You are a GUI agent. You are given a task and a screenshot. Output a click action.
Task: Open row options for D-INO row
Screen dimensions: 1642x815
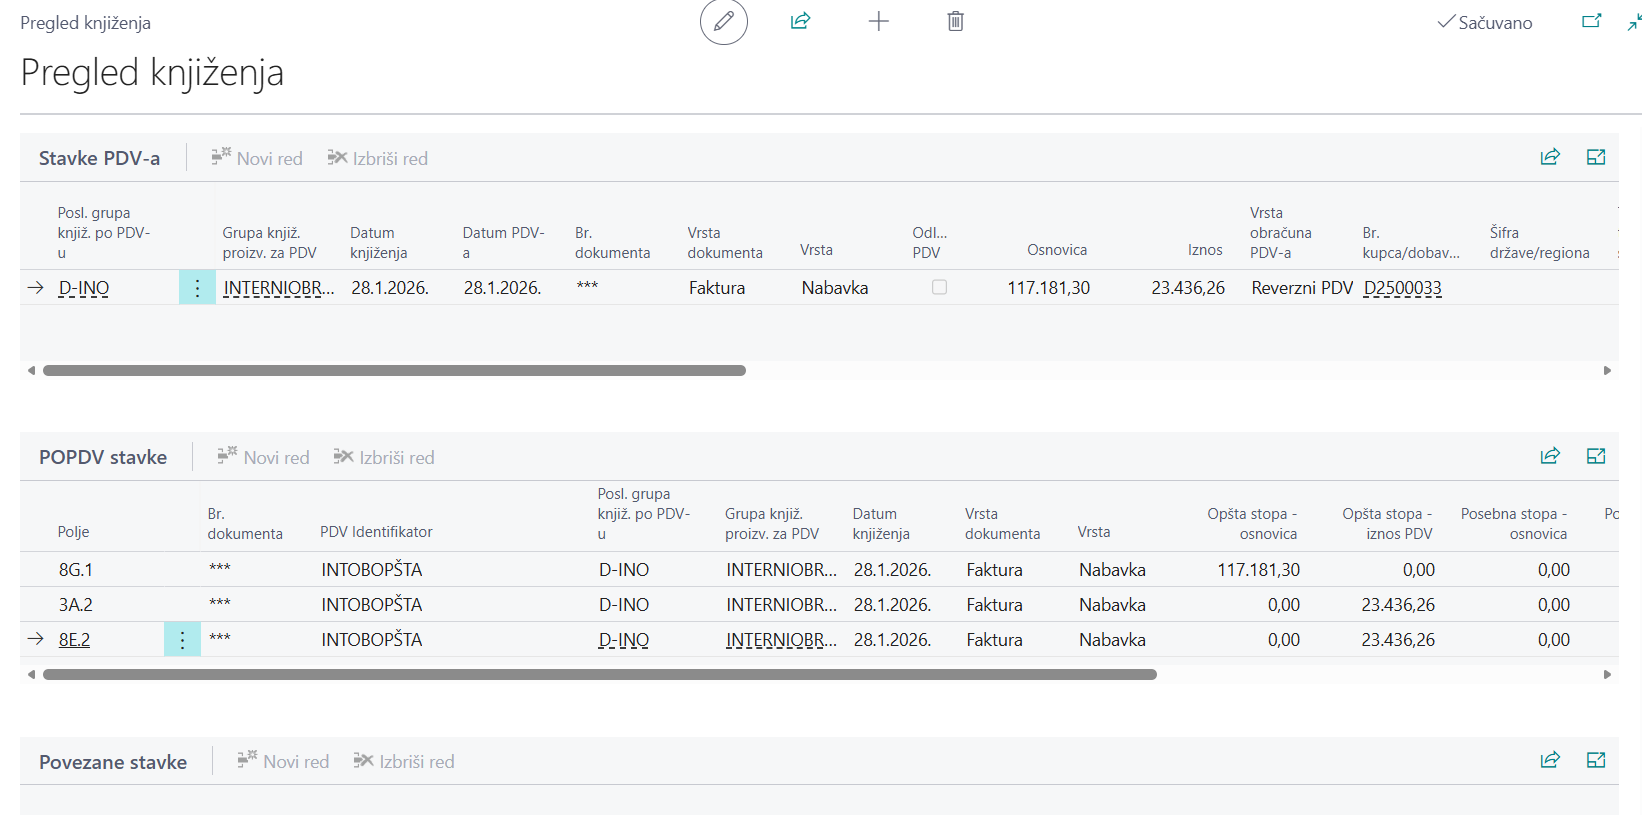click(197, 288)
